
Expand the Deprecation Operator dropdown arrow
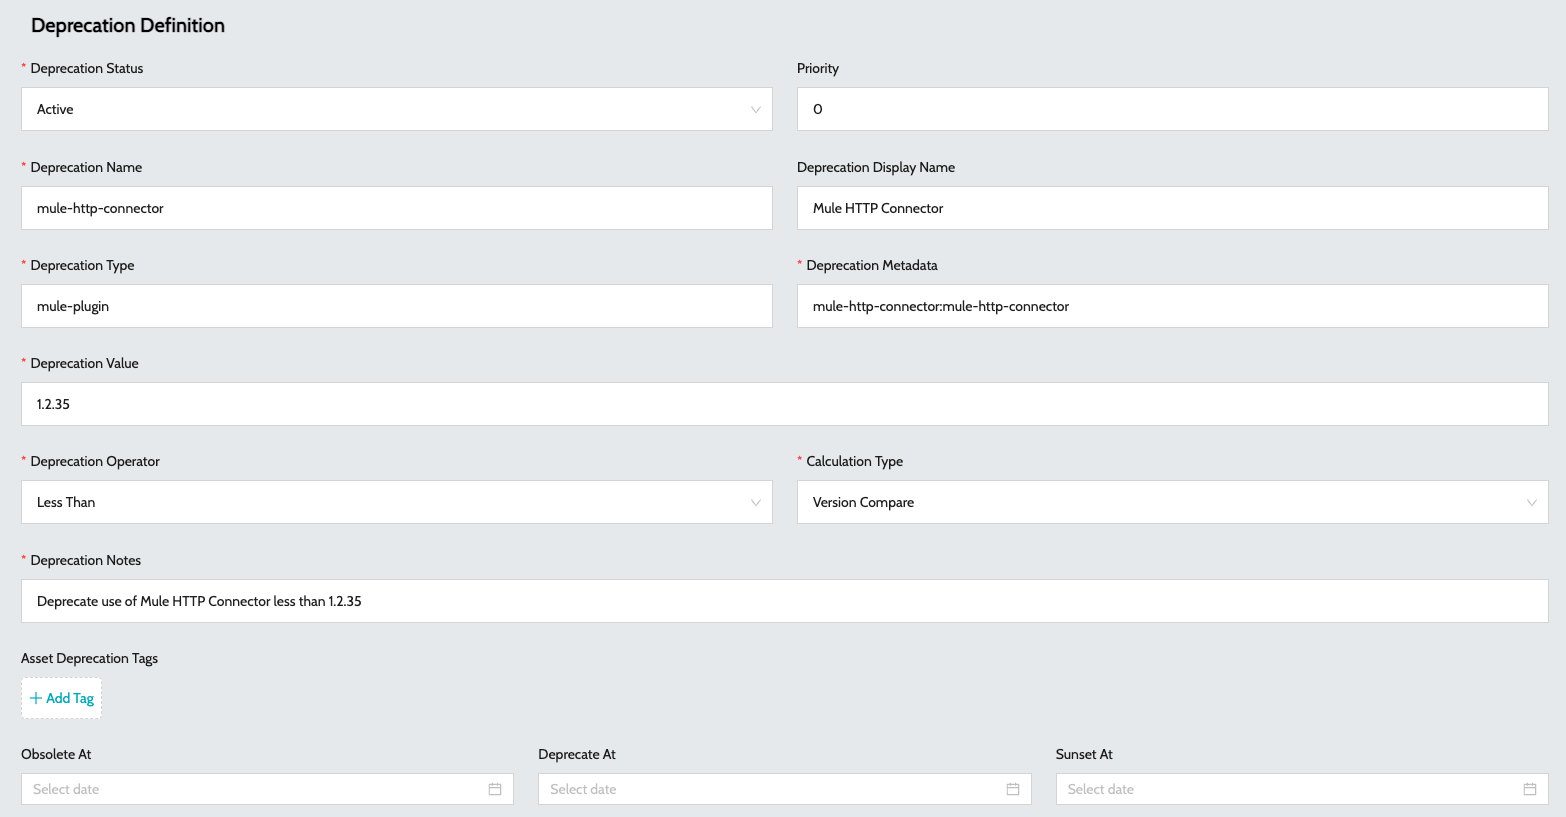756,502
